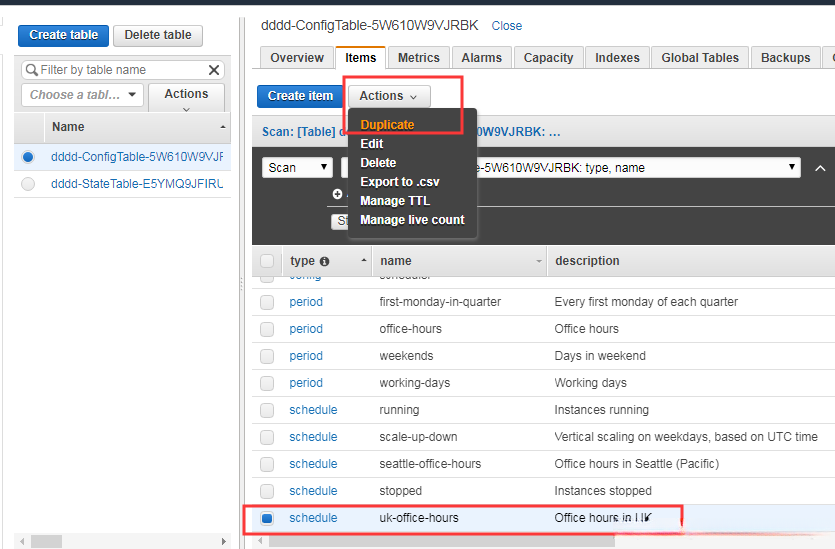835x549 pixels.
Task: Clear the table name filter with X
Action: click(214, 70)
